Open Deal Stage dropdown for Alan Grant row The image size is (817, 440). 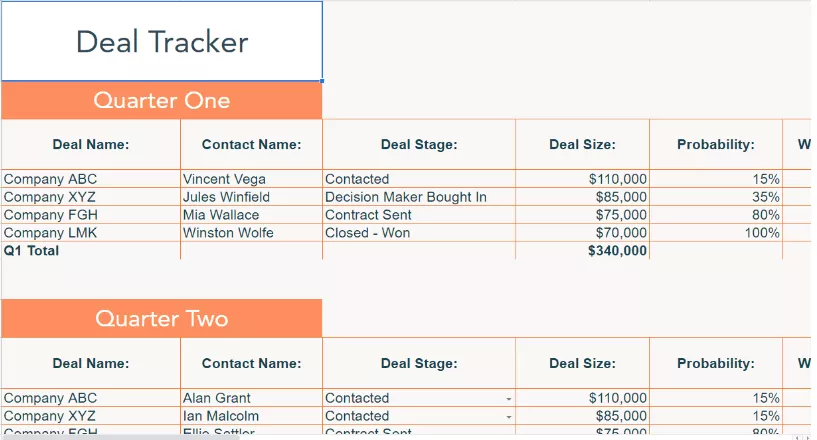click(509, 399)
